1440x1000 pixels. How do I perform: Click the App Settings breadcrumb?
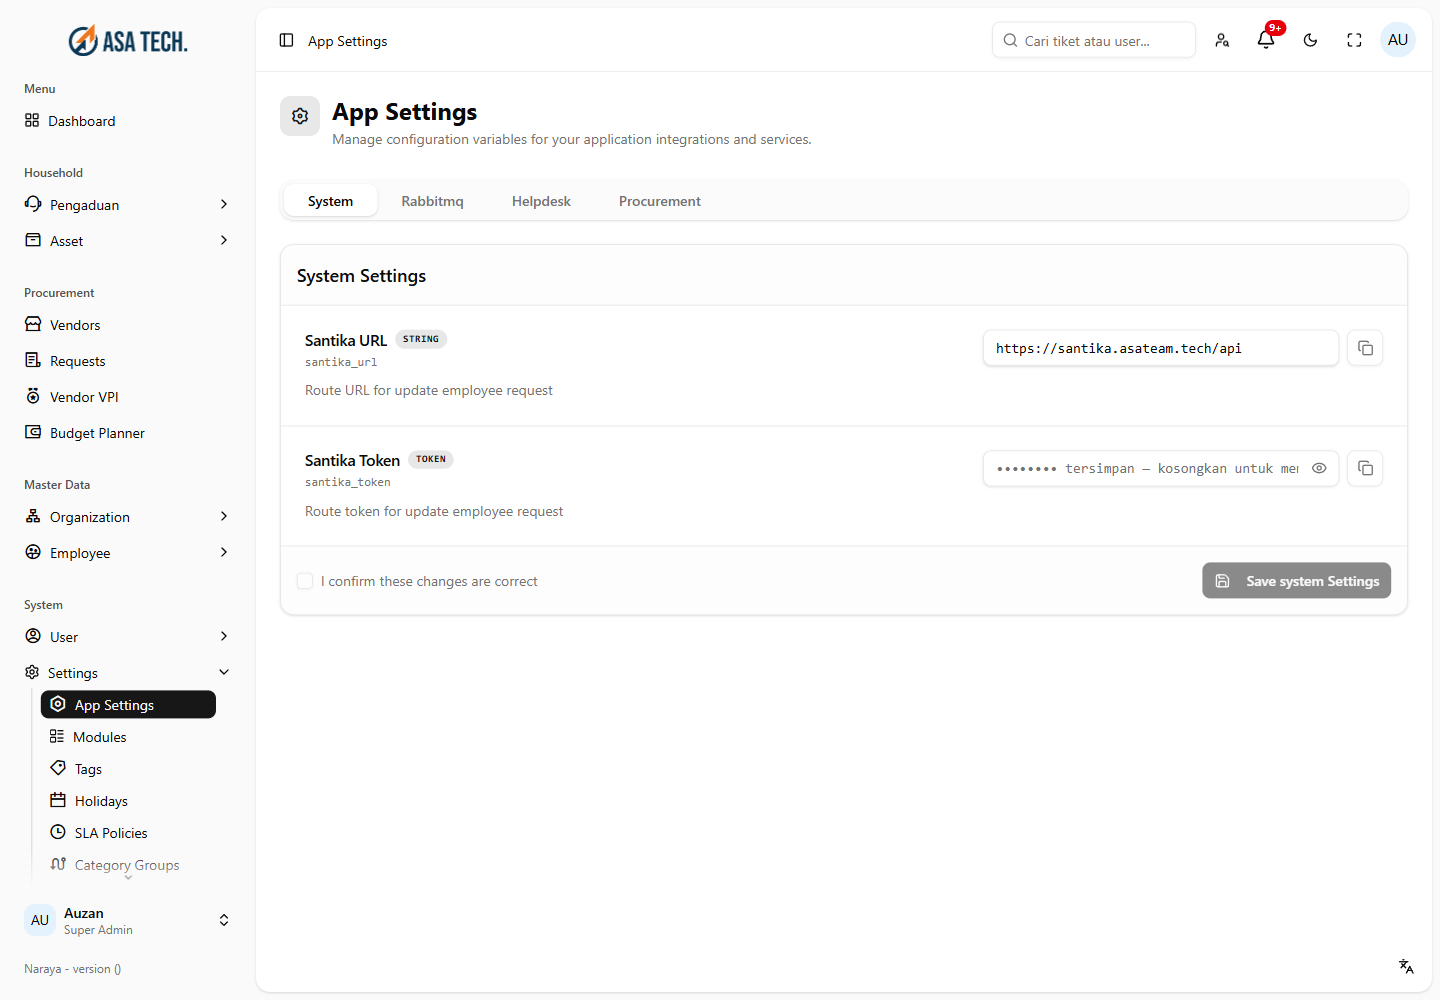point(347,41)
